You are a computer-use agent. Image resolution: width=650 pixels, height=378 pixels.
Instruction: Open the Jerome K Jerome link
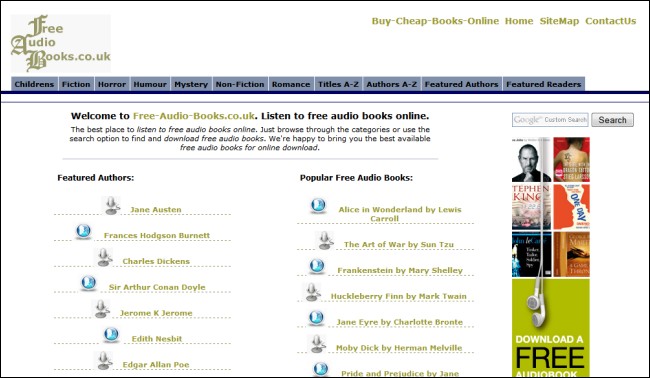click(x=156, y=313)
